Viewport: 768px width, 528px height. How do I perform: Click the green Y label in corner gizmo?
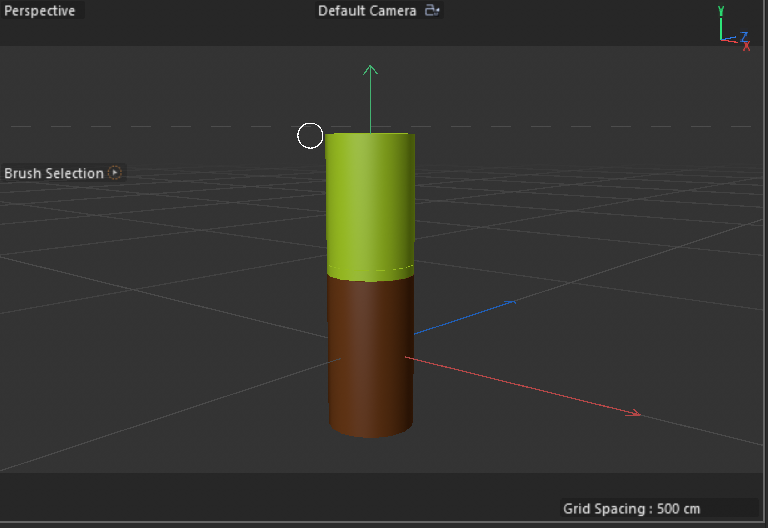(722, 11)
